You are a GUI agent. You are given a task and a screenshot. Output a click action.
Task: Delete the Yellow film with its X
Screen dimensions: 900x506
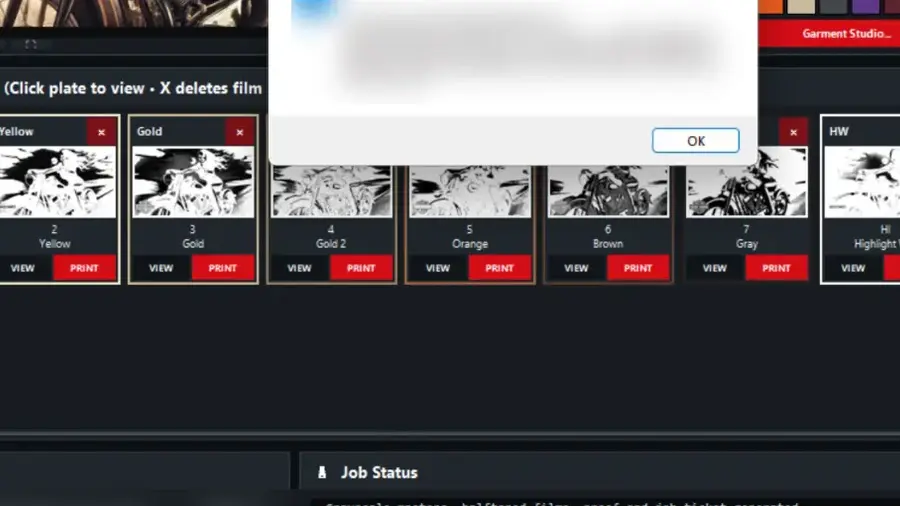click(x=101, y=132)
